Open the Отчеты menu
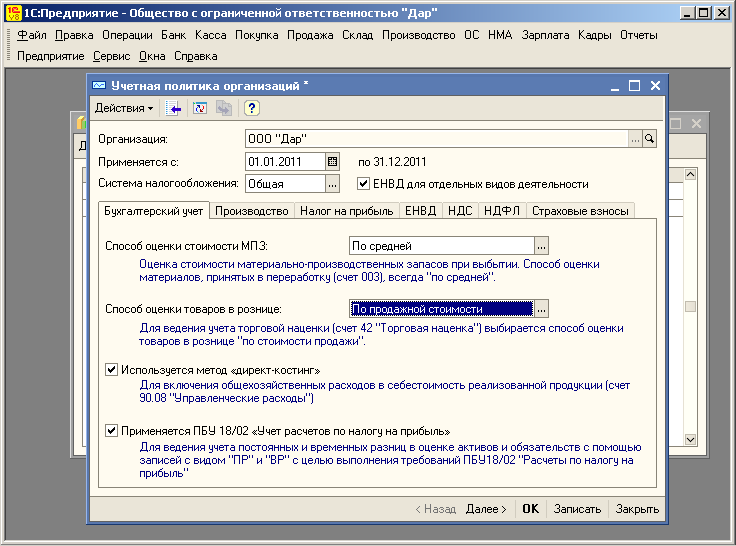 pyautogui.click(x=639, y=35)
